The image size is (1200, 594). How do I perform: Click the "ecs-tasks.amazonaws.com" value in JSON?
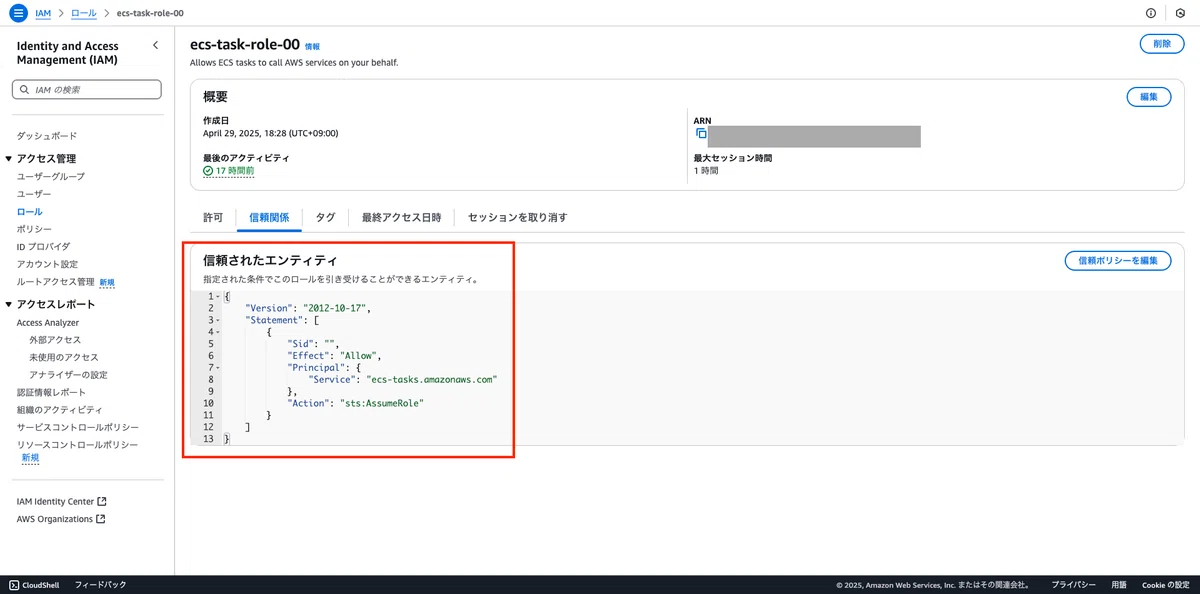pyautogui.click(x=432, y=379)
